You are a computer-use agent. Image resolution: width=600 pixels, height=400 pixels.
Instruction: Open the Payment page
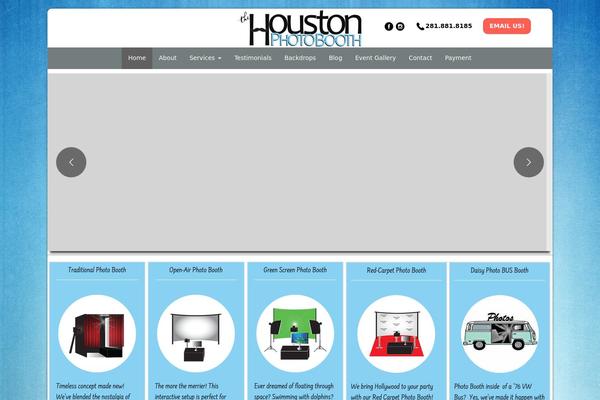pyautogui.click(x=458, y=58)
